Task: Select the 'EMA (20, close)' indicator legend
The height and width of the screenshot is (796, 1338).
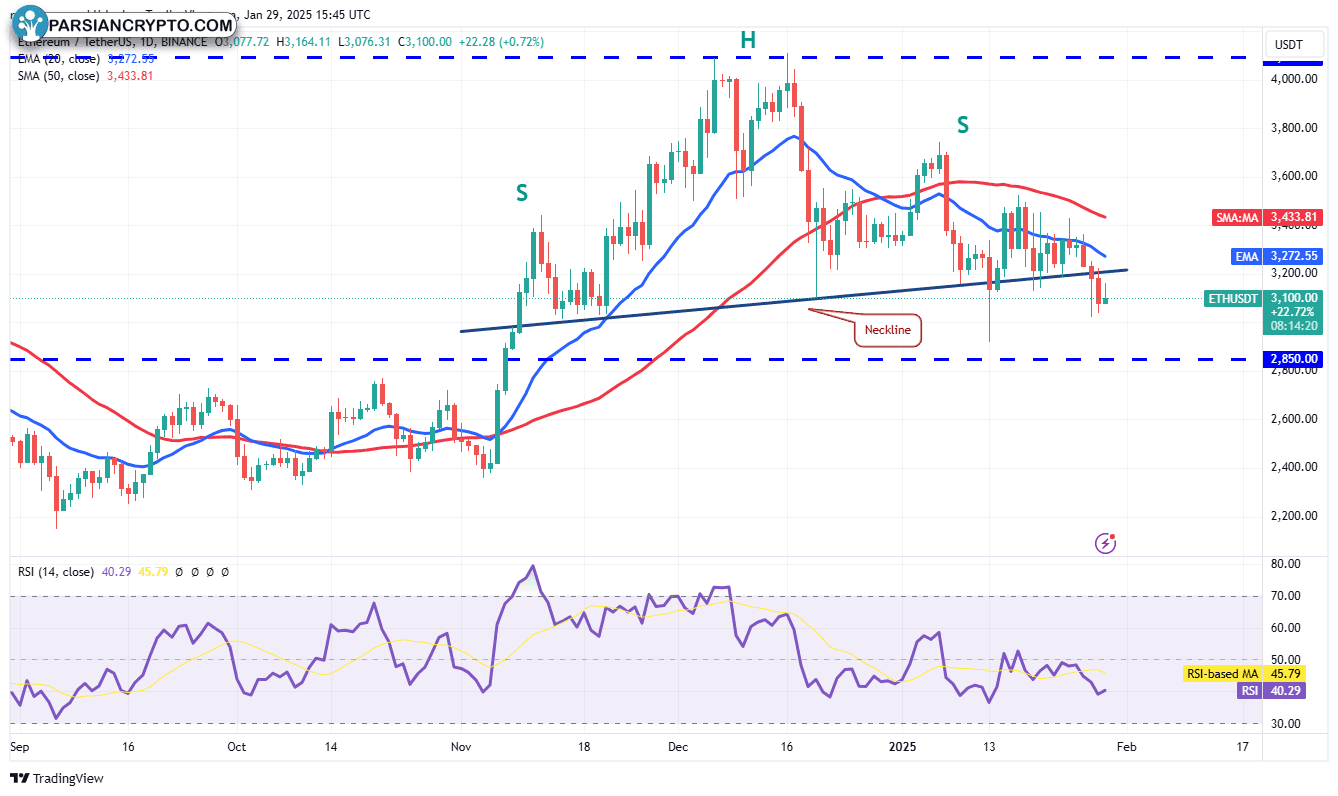Action: pos(58,59)
